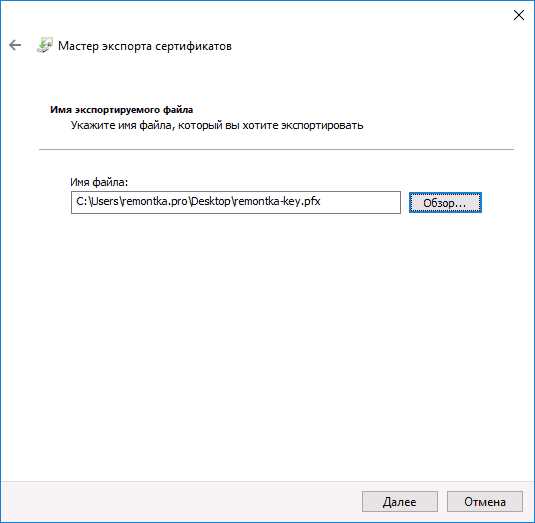Go back with the arrow icon
Image resolution: width=535 pixels, height=523 pixels.
point(15,45)
